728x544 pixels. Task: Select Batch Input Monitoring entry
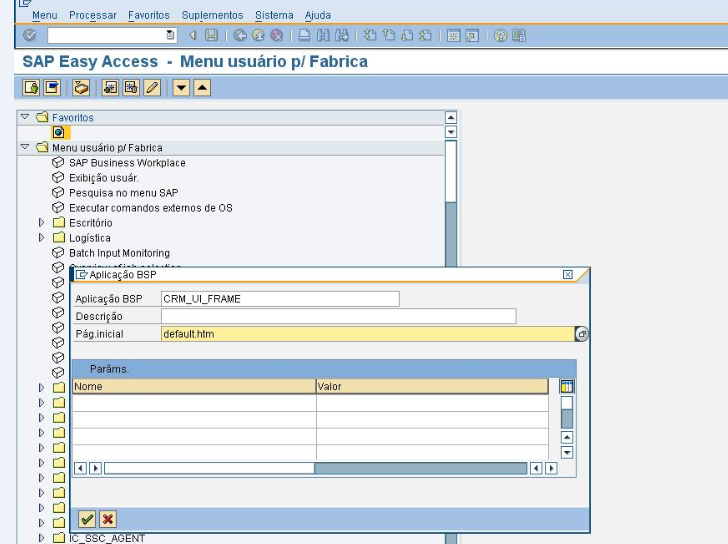[119, 253]
